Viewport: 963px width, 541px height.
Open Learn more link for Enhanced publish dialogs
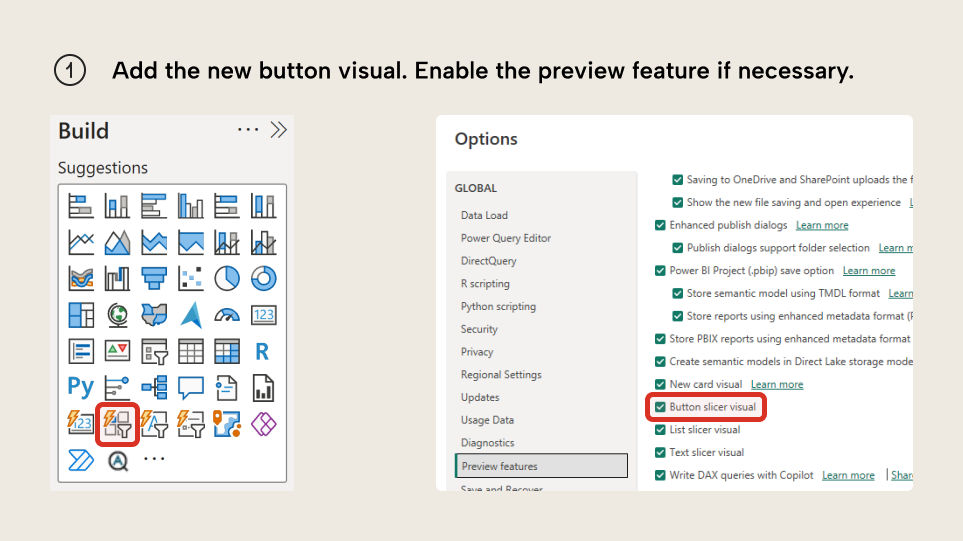point(822,225)
